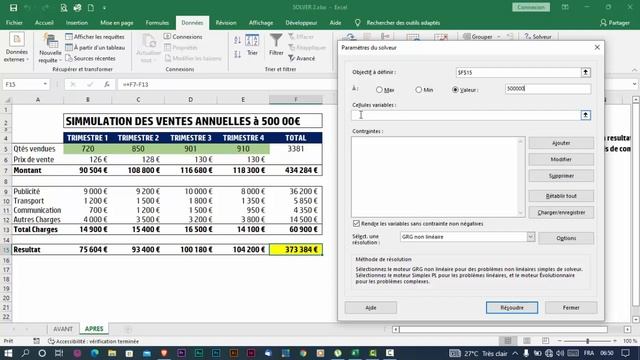
Task: Collapse the Objectif à définir range selector
Action: pos(585,72)
